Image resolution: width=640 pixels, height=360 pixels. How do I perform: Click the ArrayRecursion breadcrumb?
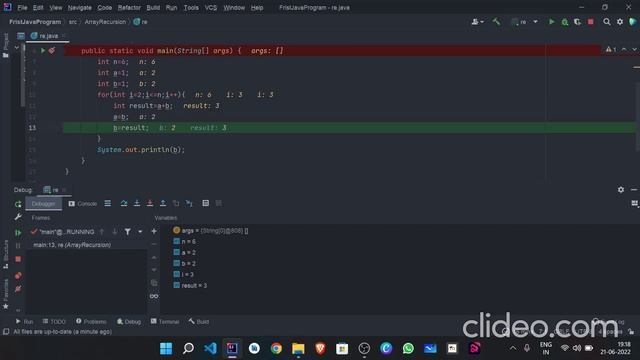point(105,22)
